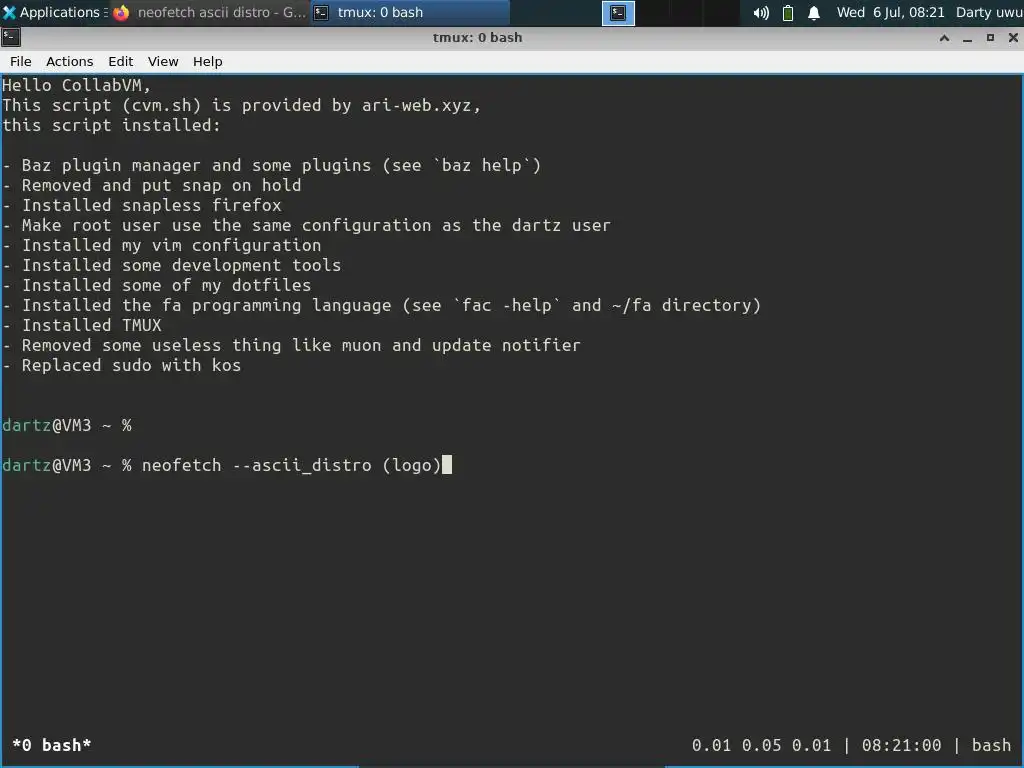Viewport: 1024px width, 768px height.
Task: Click the load average '0.01 0.05 0.01' in status bar
Action: (761, 745)
